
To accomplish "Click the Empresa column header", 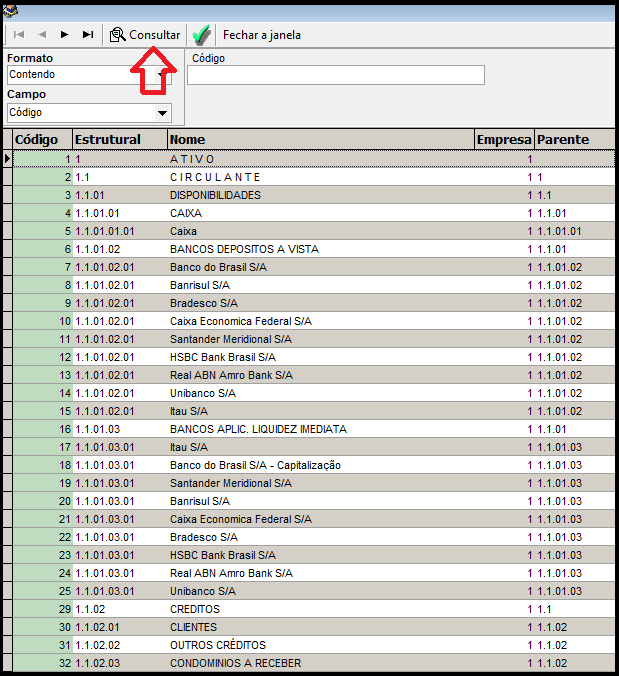I will click(504, 140).
